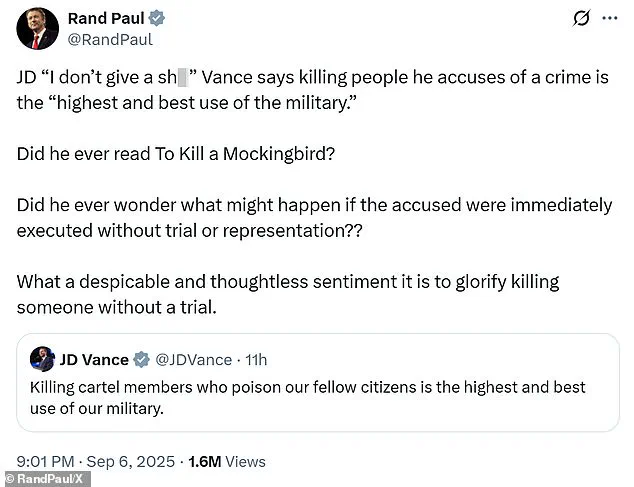634x487 pixels.
Task: Click the 11h timestamp on quoted post
Action: (257, 359)
